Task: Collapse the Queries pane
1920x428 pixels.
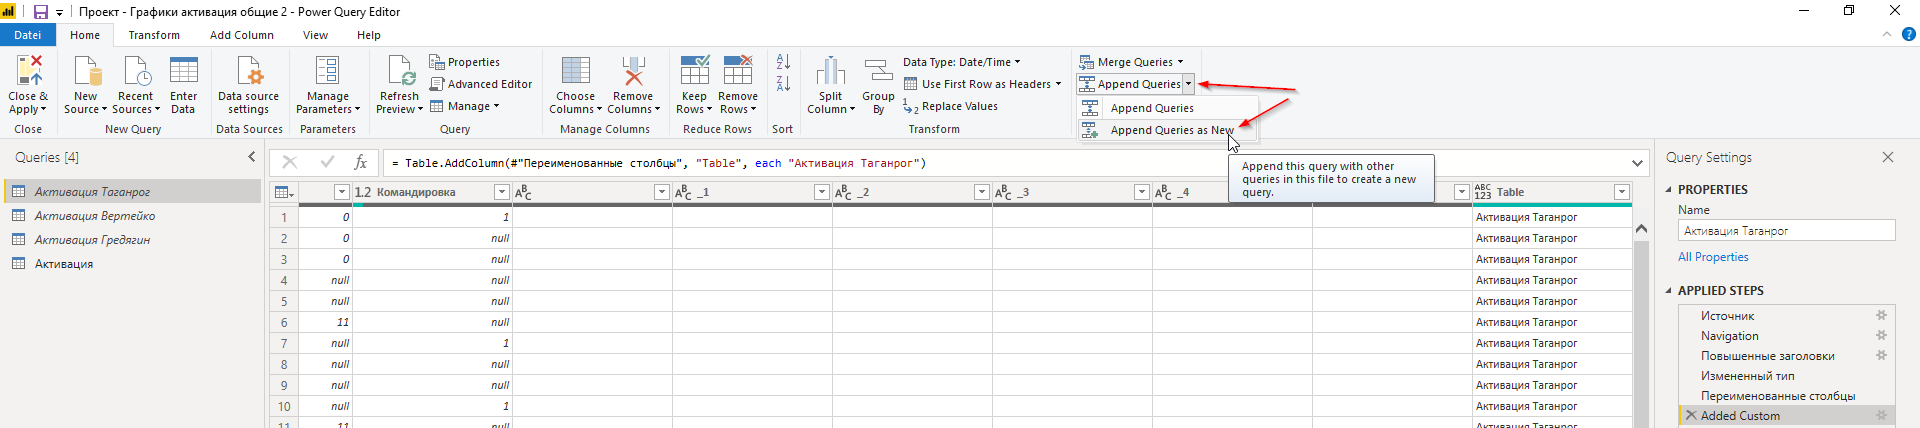Action: pyautogui.click(x=251, y=157)
